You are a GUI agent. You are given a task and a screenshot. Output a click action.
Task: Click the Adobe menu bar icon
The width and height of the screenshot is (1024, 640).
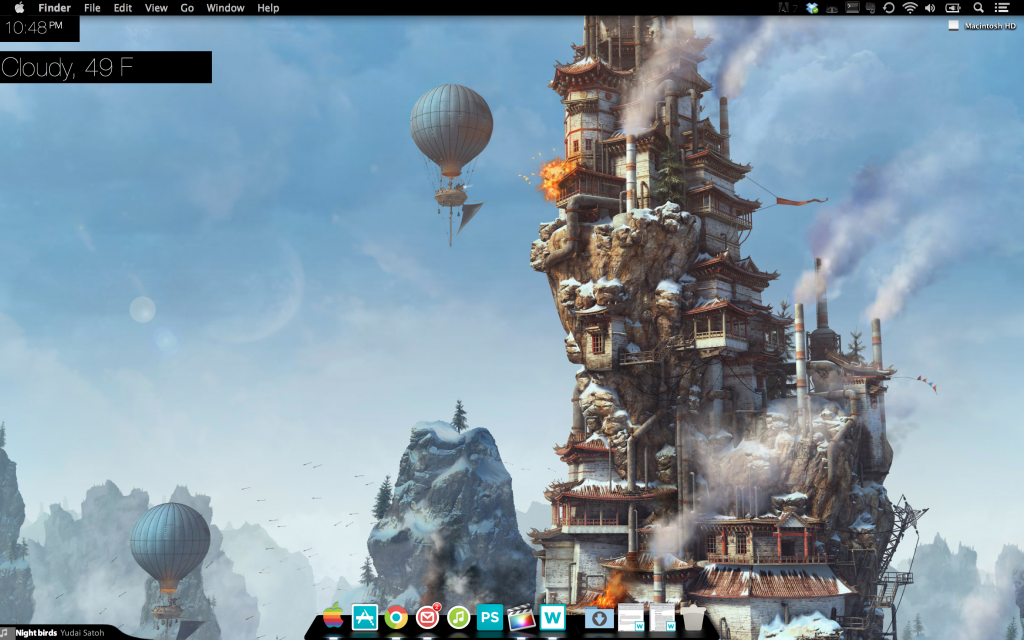(x=788, y=8)
